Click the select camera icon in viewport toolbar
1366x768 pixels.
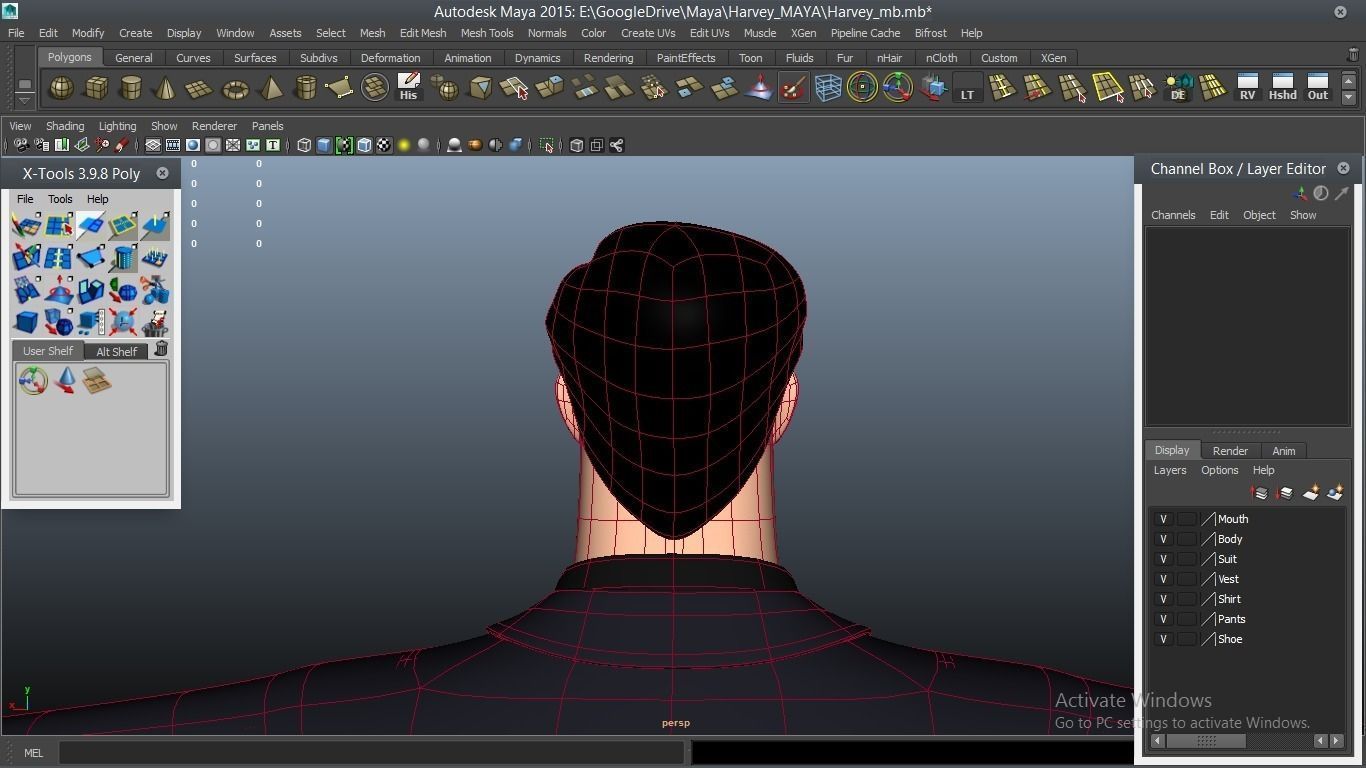point(21,146)
